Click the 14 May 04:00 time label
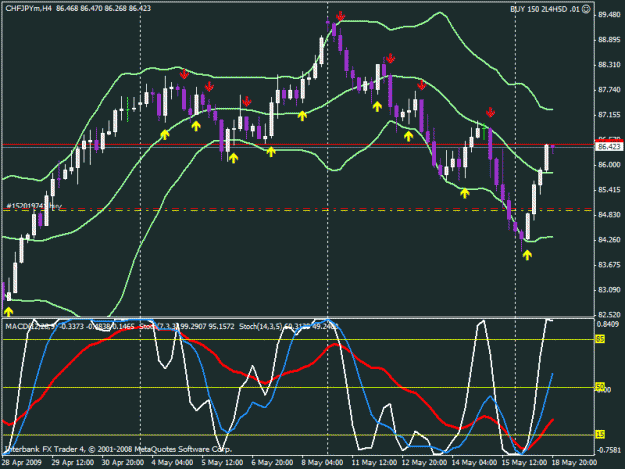This screenshot has width=625, height=469. [474, 463]
